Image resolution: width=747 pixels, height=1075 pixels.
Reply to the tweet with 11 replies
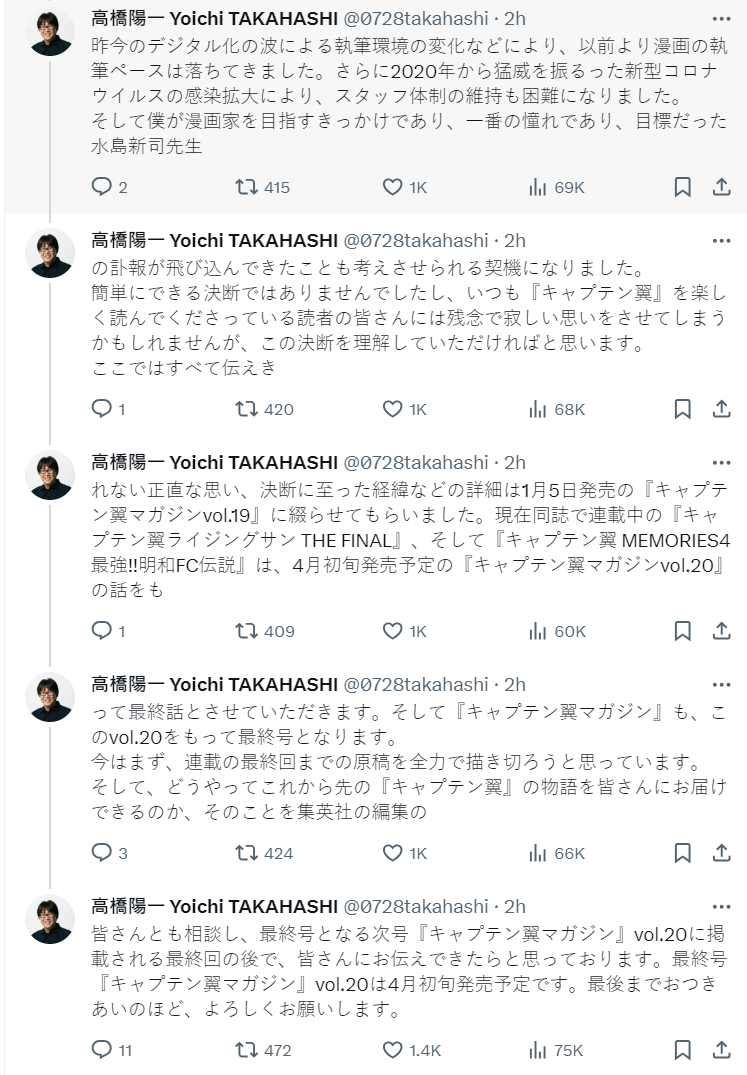point(101,1050)
